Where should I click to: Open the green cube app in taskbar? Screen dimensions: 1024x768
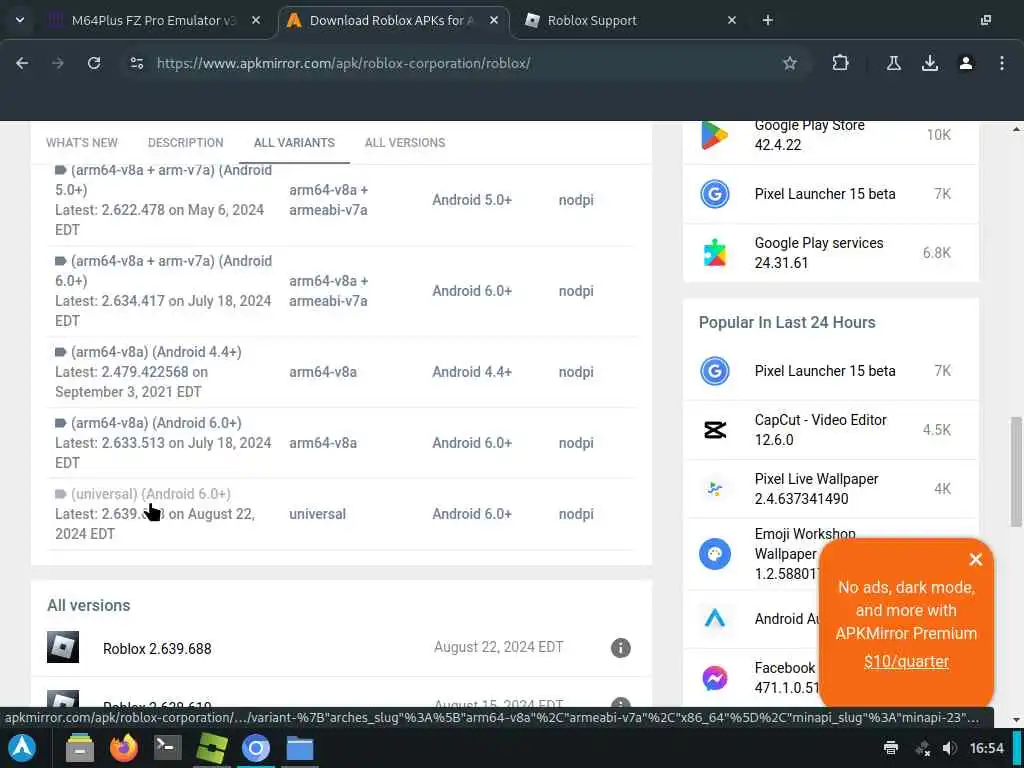pyautogui.click(x=212, y=748)
